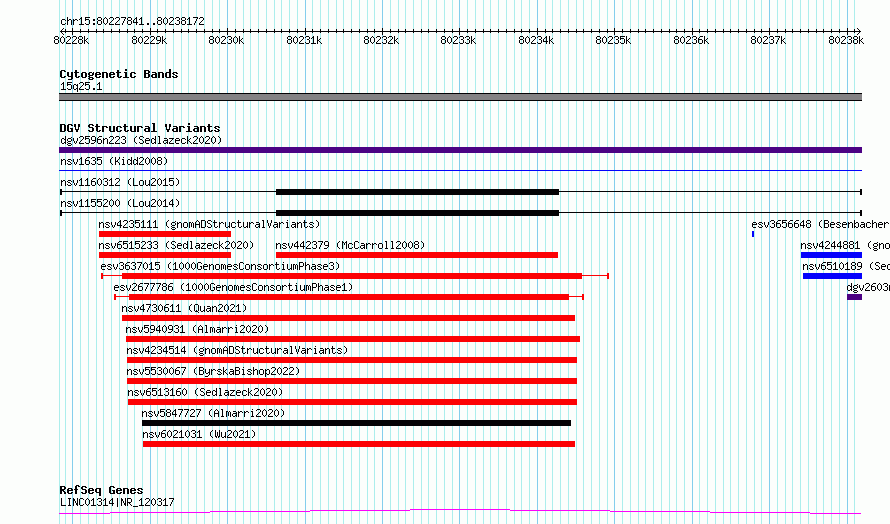Select the 15q25.1 band label
The width and height of the screenshot is (890, 524).
pyautogui.click(x=81, y=86)
